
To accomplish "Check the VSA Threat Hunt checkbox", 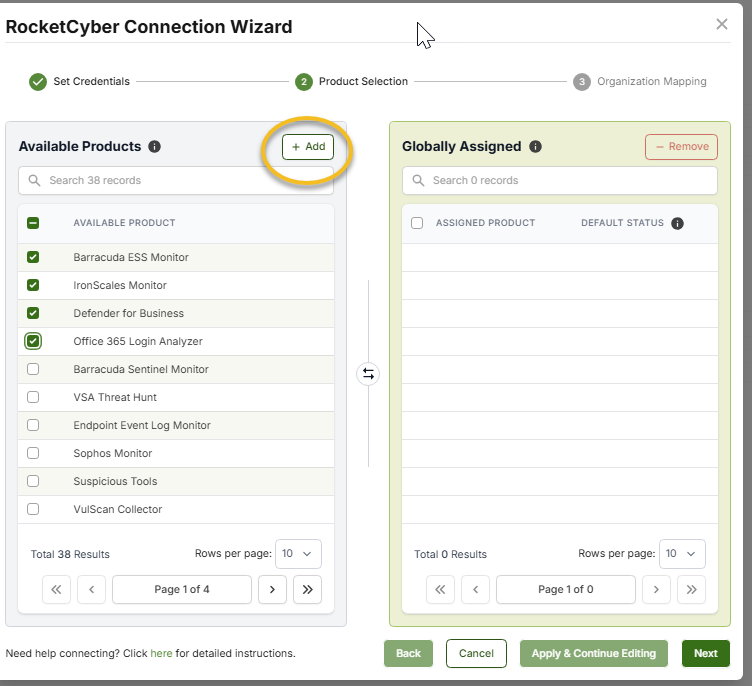I will (33, 397).
